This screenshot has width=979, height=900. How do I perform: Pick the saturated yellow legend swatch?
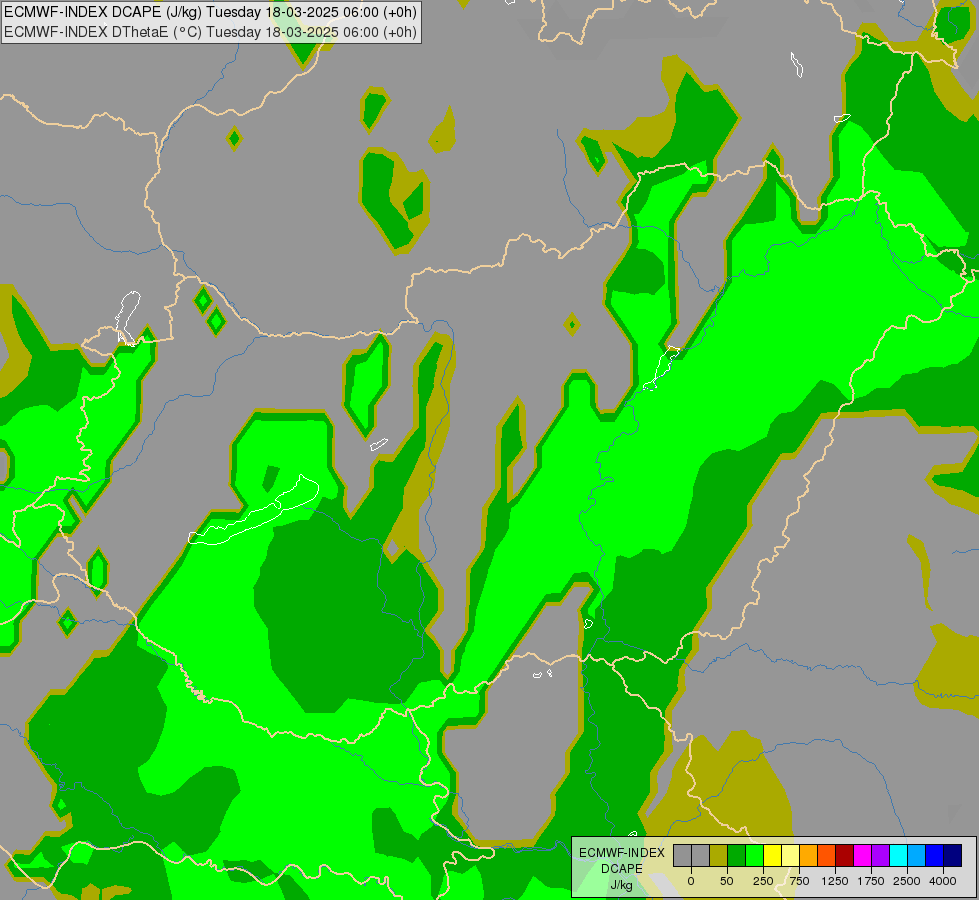click(x=772, y=856)
